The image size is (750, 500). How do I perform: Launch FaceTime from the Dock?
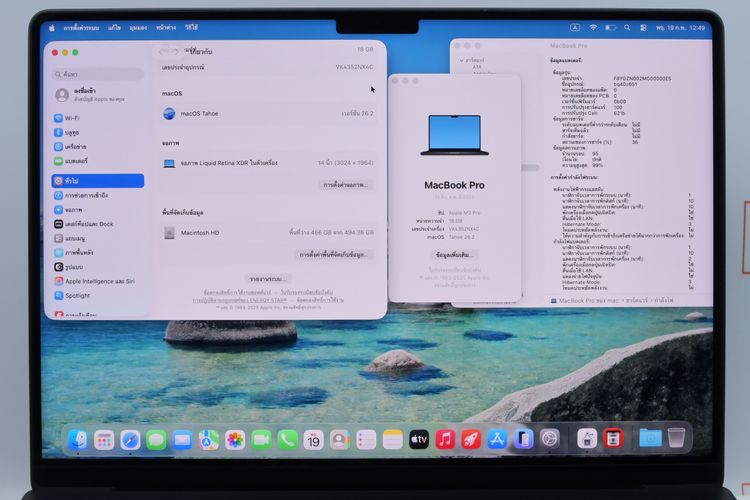coord(261,439)
